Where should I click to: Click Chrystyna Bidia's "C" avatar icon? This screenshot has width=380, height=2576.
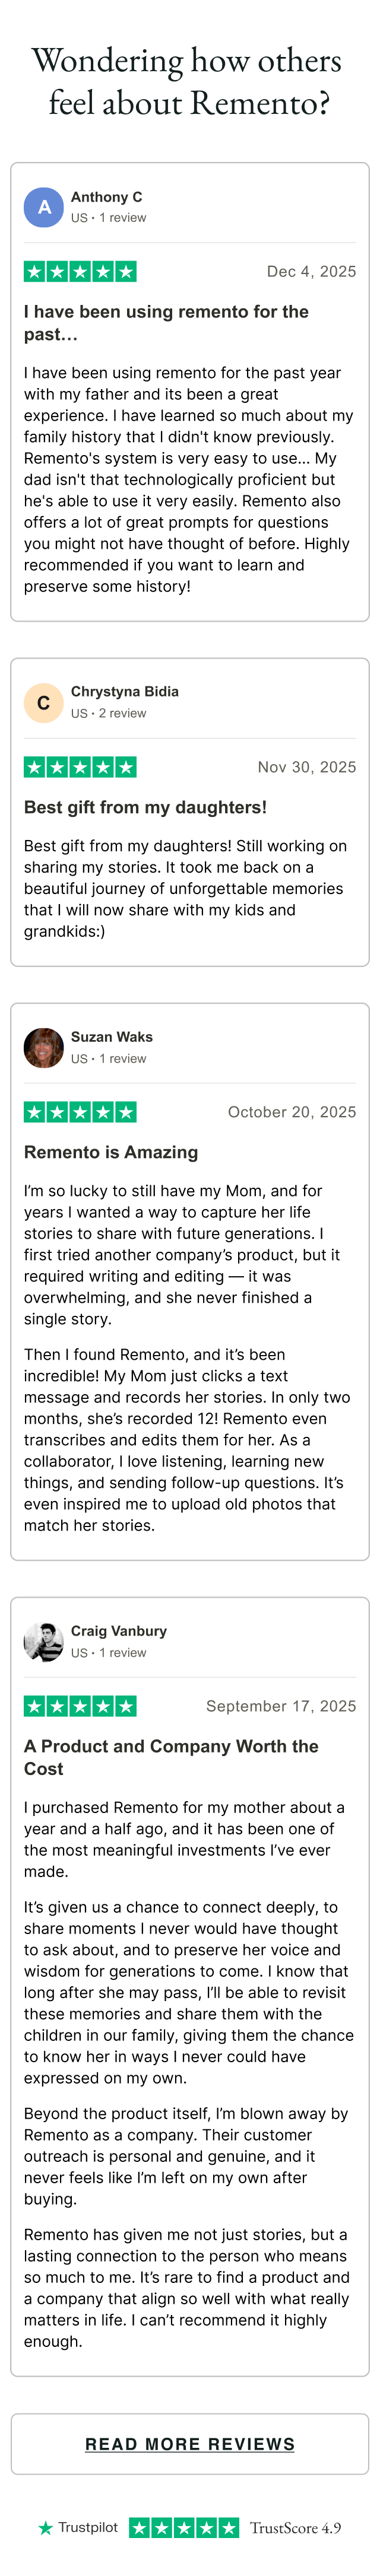tap(44, 703)
